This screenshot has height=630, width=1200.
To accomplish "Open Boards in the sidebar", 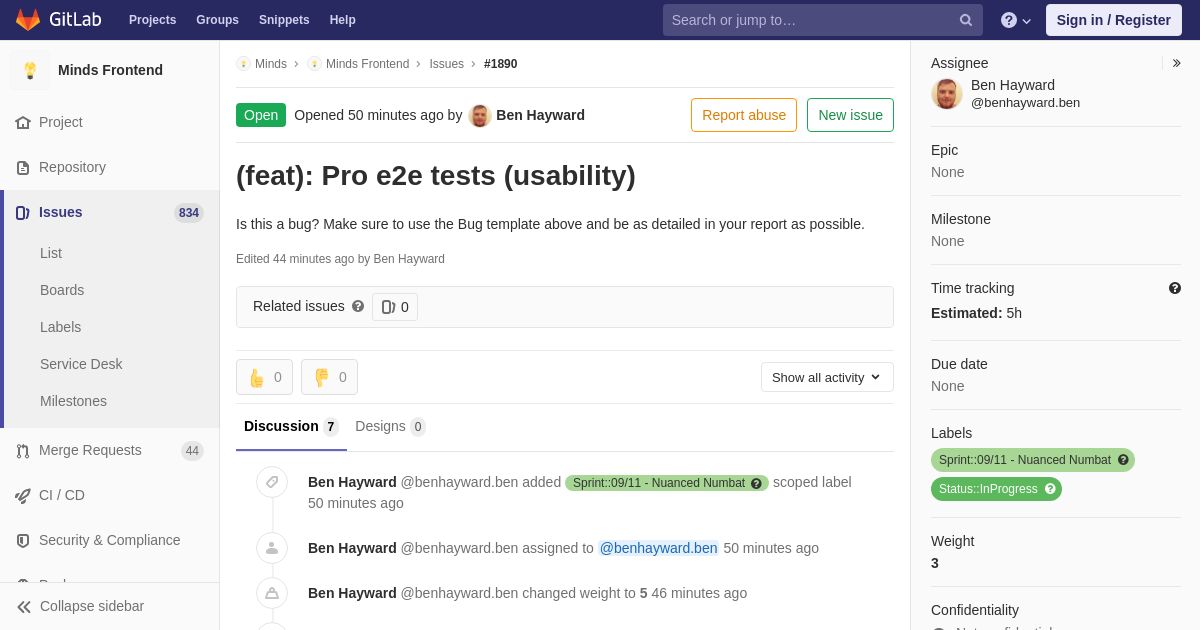I will [62, 290].
